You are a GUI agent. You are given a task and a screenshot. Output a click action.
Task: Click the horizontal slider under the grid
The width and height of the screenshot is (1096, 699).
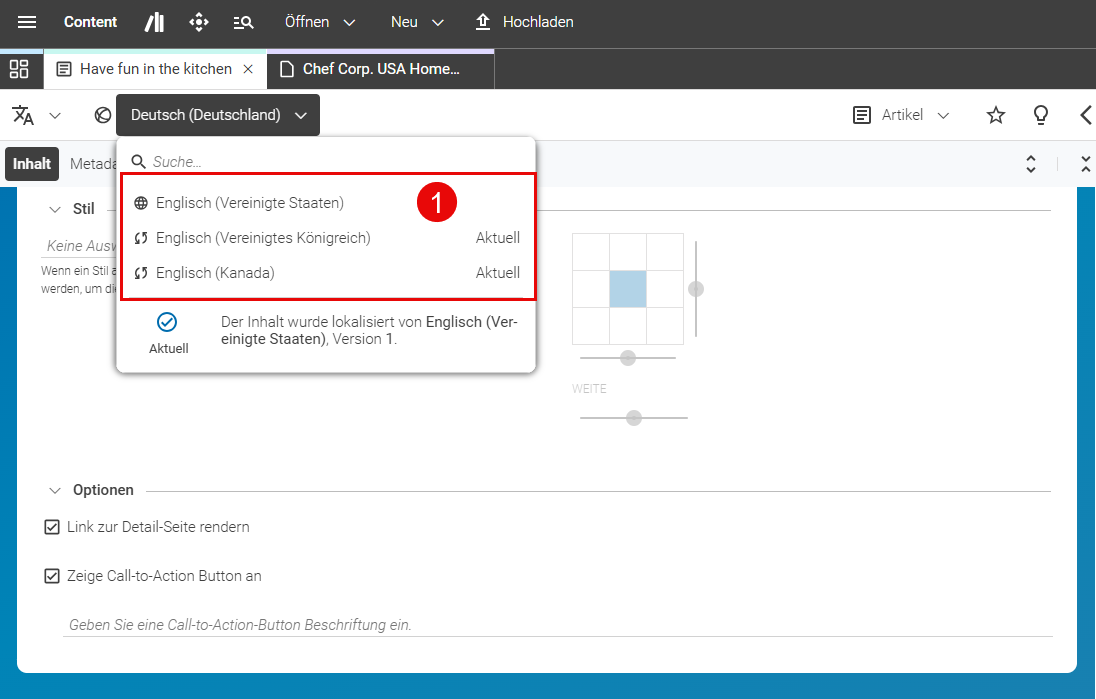pos(628,358)
